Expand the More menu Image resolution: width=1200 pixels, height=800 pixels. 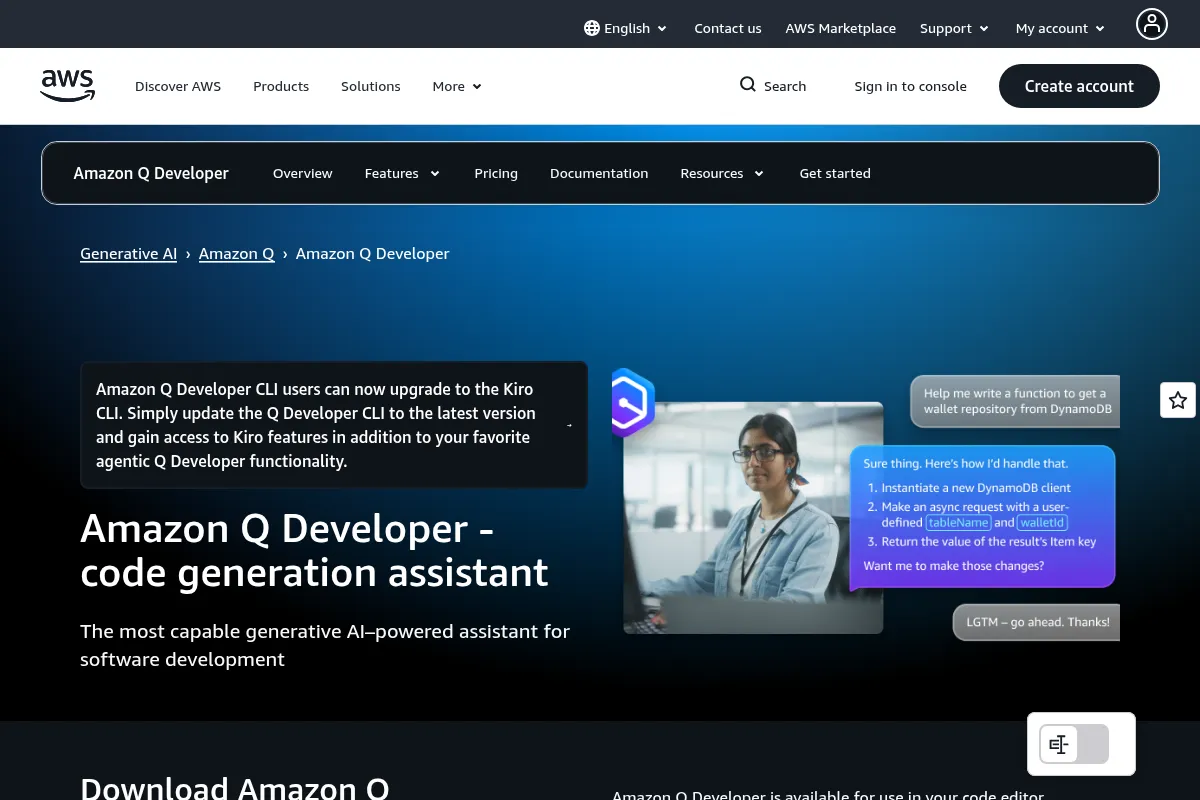pyautogui.click(x=457, y=86)
